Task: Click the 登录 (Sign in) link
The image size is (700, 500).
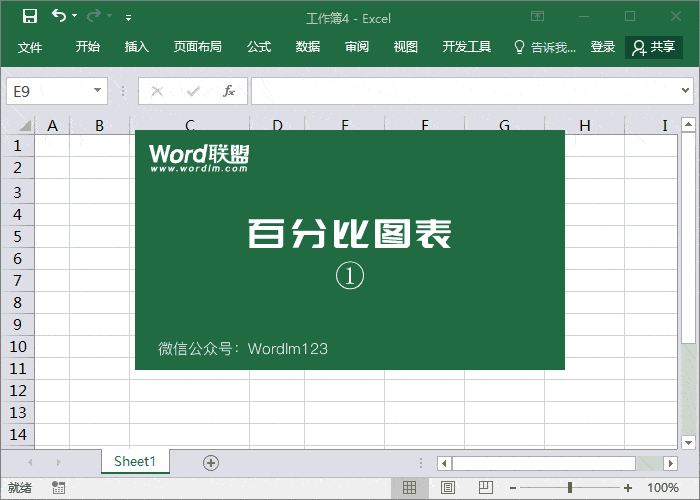Action: tap(603, 47)
